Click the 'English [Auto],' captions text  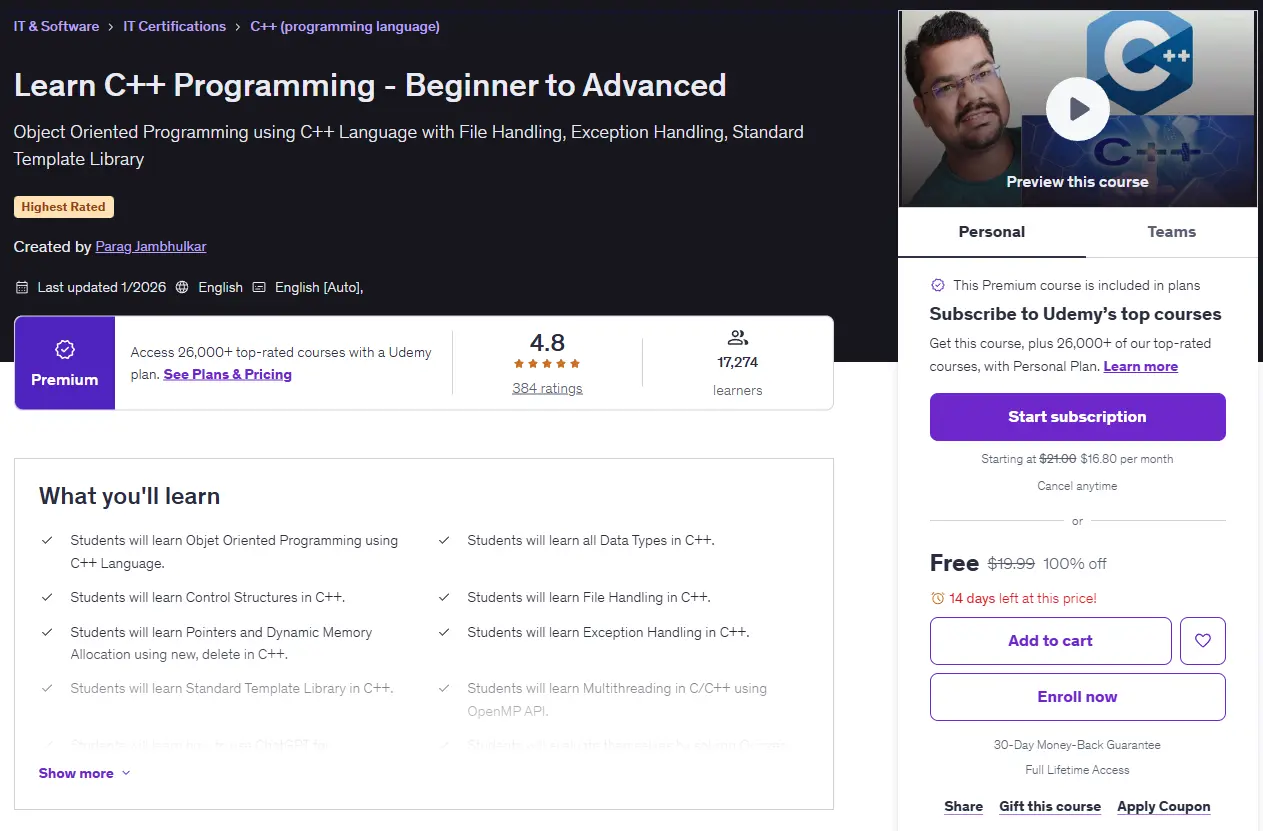click(x=319, y=287)
